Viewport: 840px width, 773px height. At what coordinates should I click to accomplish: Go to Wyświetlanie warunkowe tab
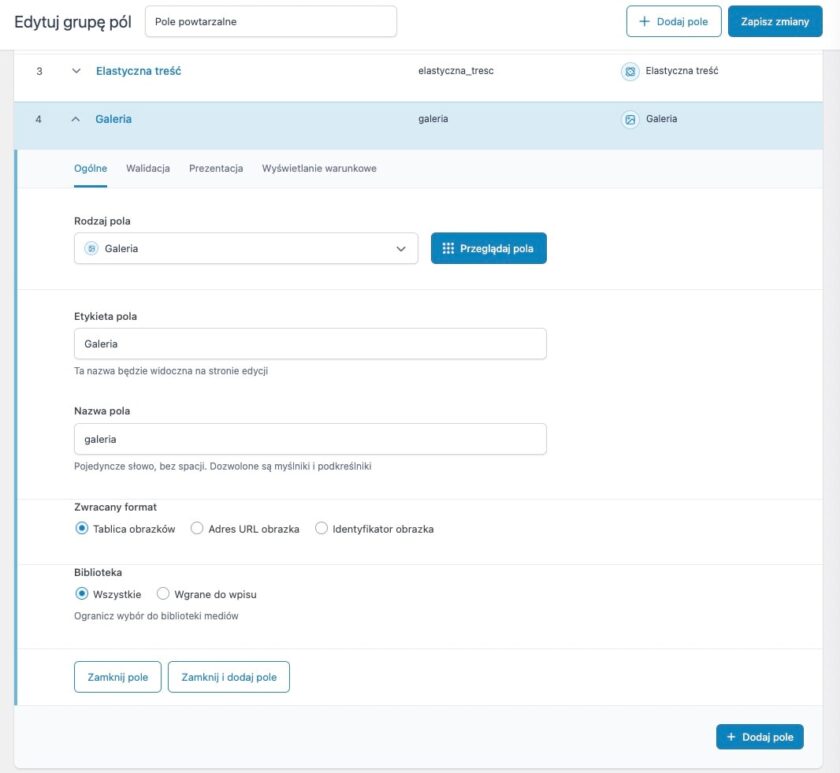(319, 168)
